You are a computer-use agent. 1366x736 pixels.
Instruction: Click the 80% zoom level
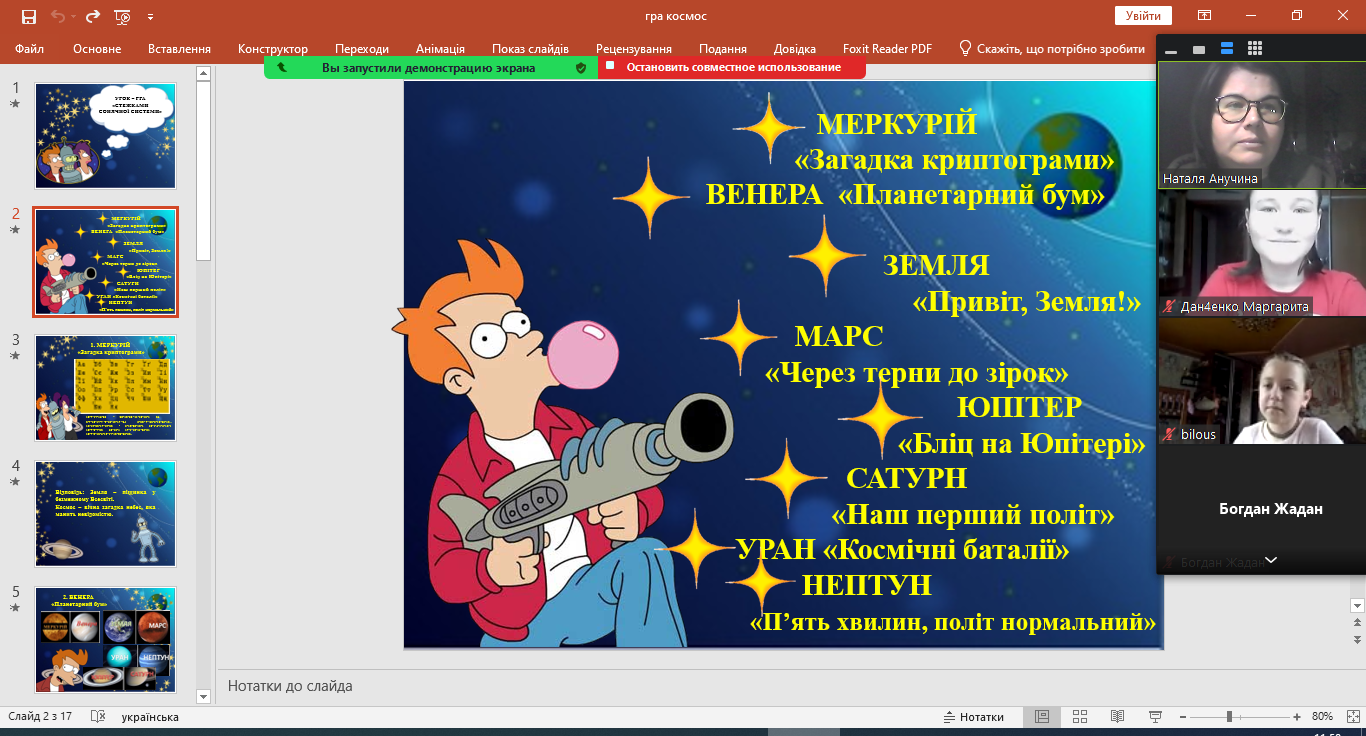coord(1322,717)
